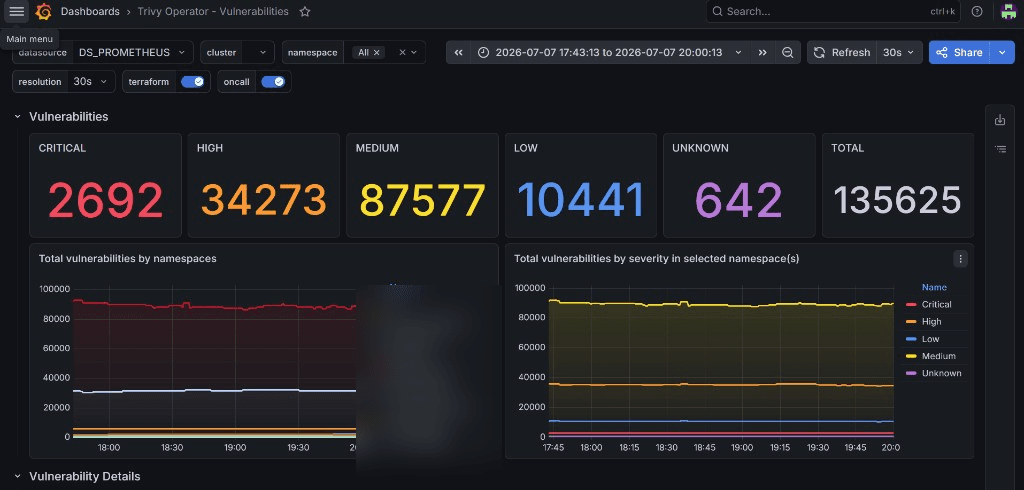Sort legend by Name header
Image resolution: width=1024 pixels, height=490 pixels.
point(934,287)
